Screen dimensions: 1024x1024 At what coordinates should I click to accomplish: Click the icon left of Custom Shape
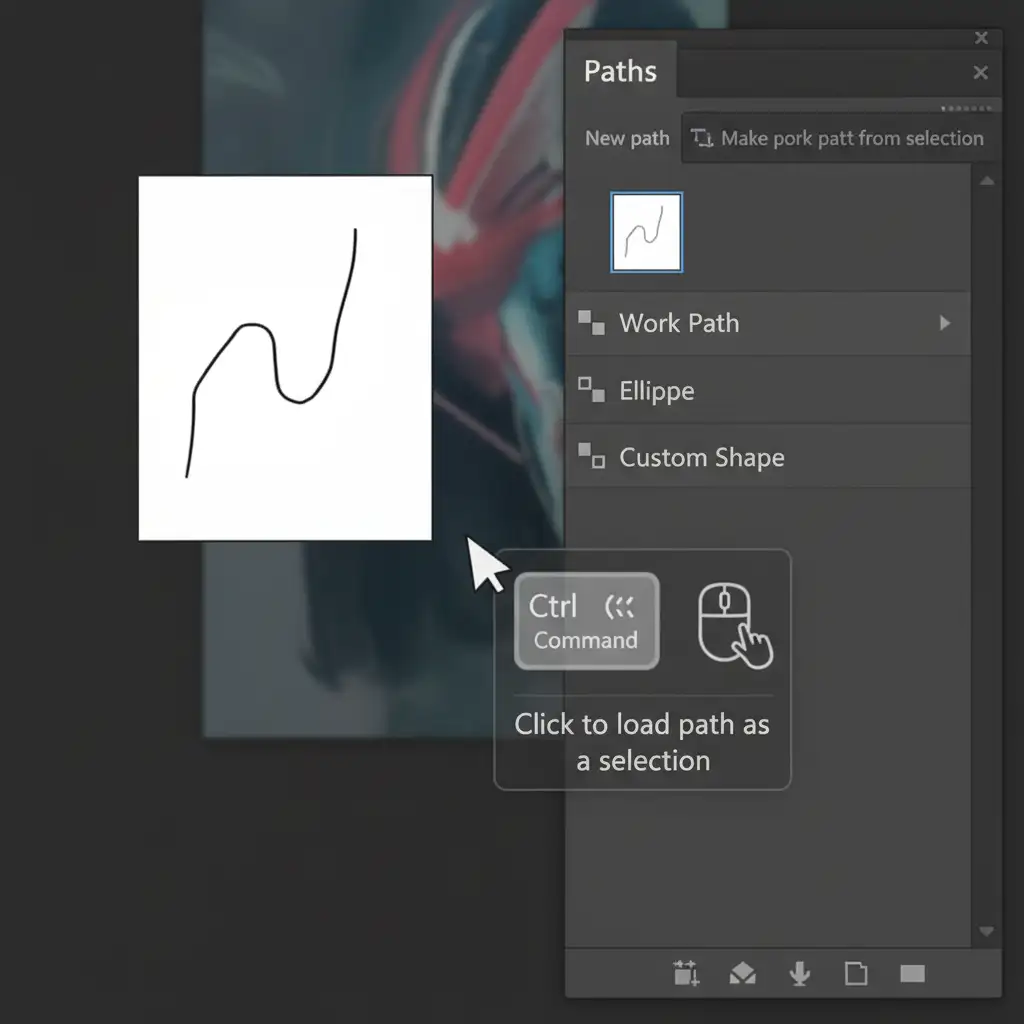pos(591,457)
